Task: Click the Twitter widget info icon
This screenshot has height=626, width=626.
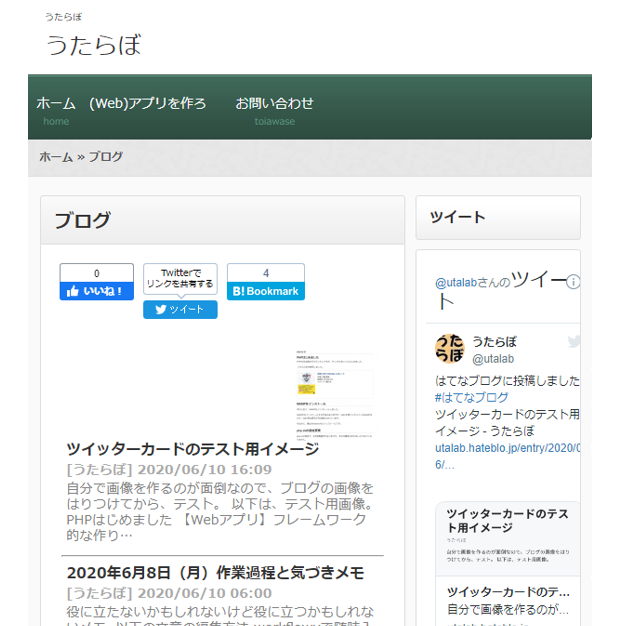Action: (573, 281)
